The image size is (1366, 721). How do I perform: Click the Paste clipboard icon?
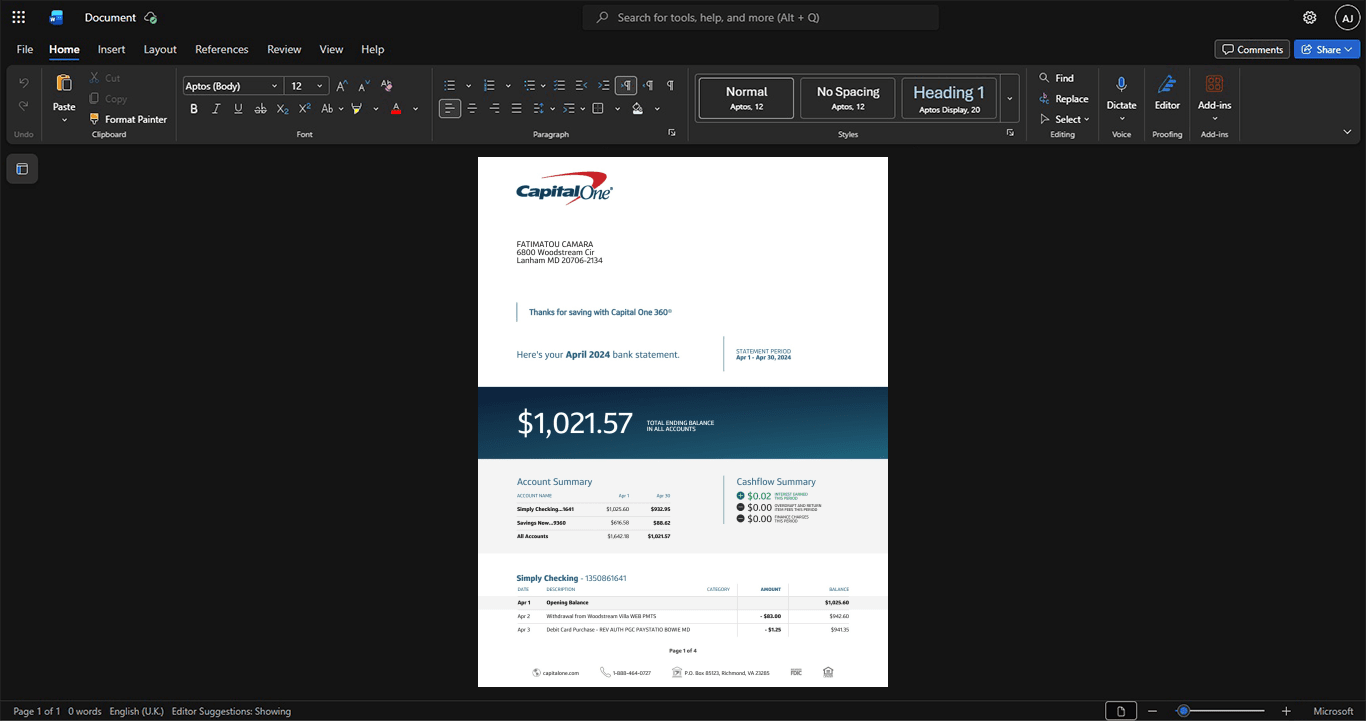(64, 83)
